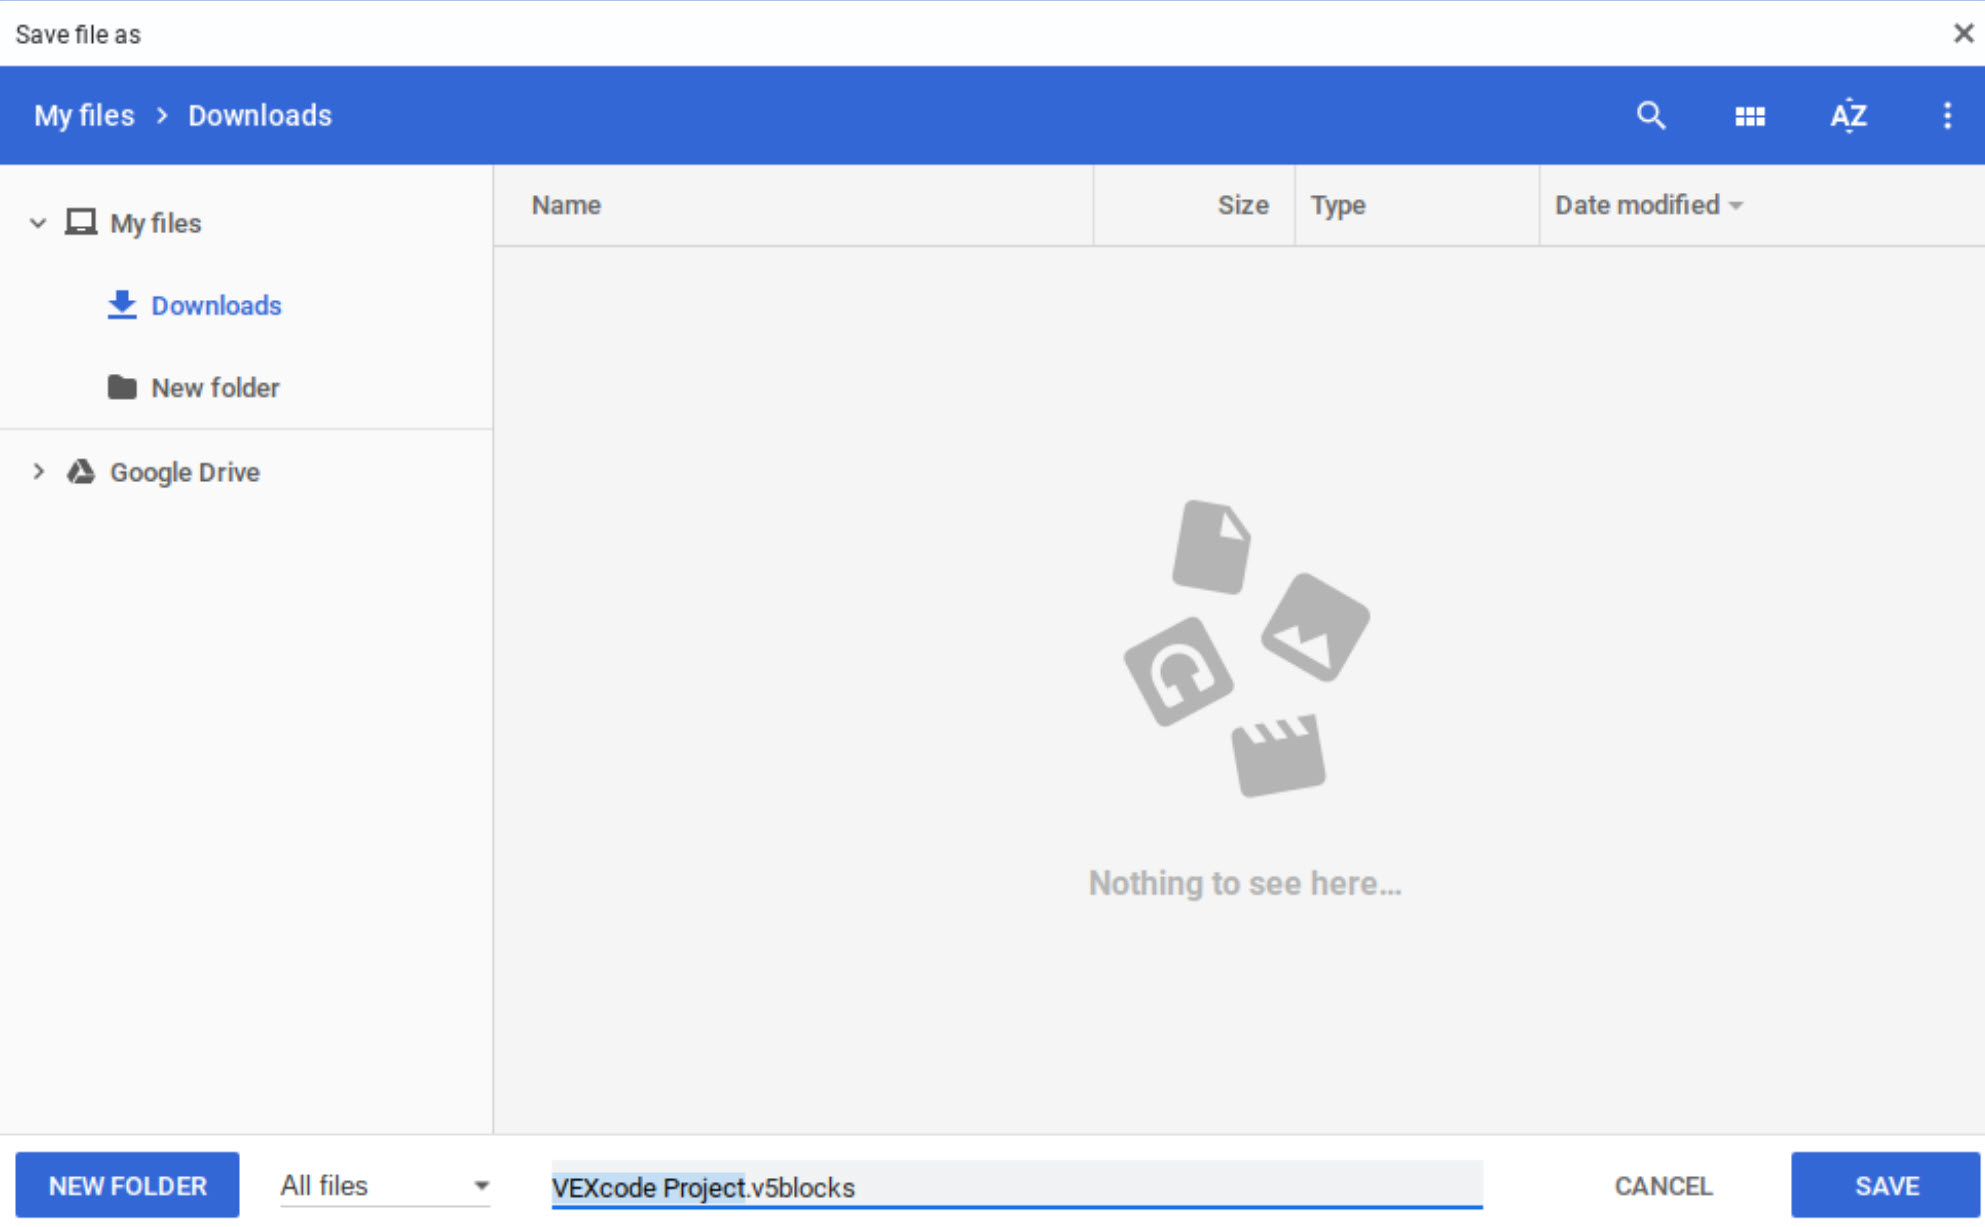Viewport: 1985px width, 1227px height.
Task: Open search in the file dialog
Action: coord(1651,115)
